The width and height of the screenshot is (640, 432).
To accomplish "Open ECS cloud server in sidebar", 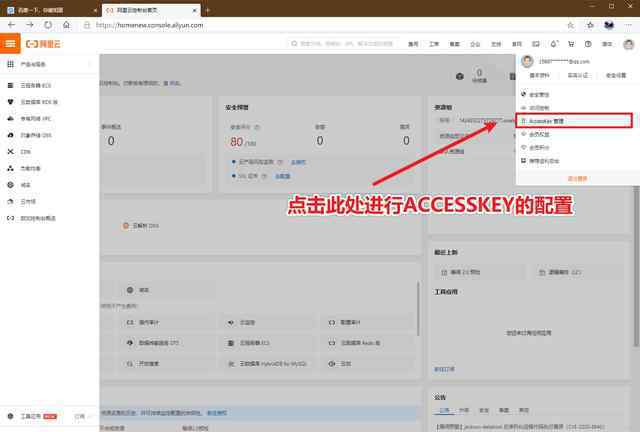I will tap(36, 85).
